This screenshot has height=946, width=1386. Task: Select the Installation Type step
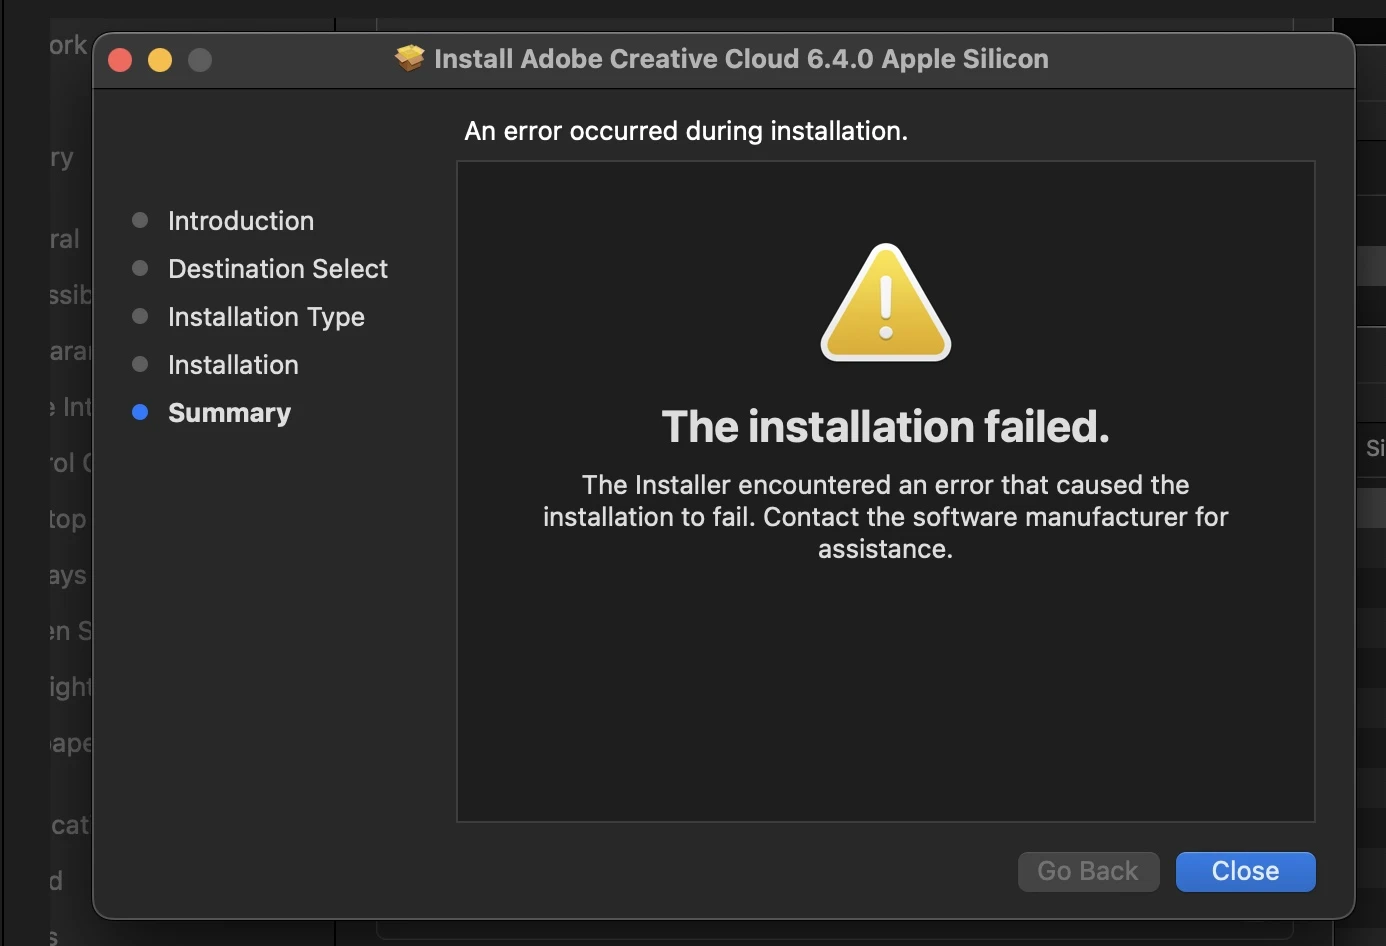point(266,317)
